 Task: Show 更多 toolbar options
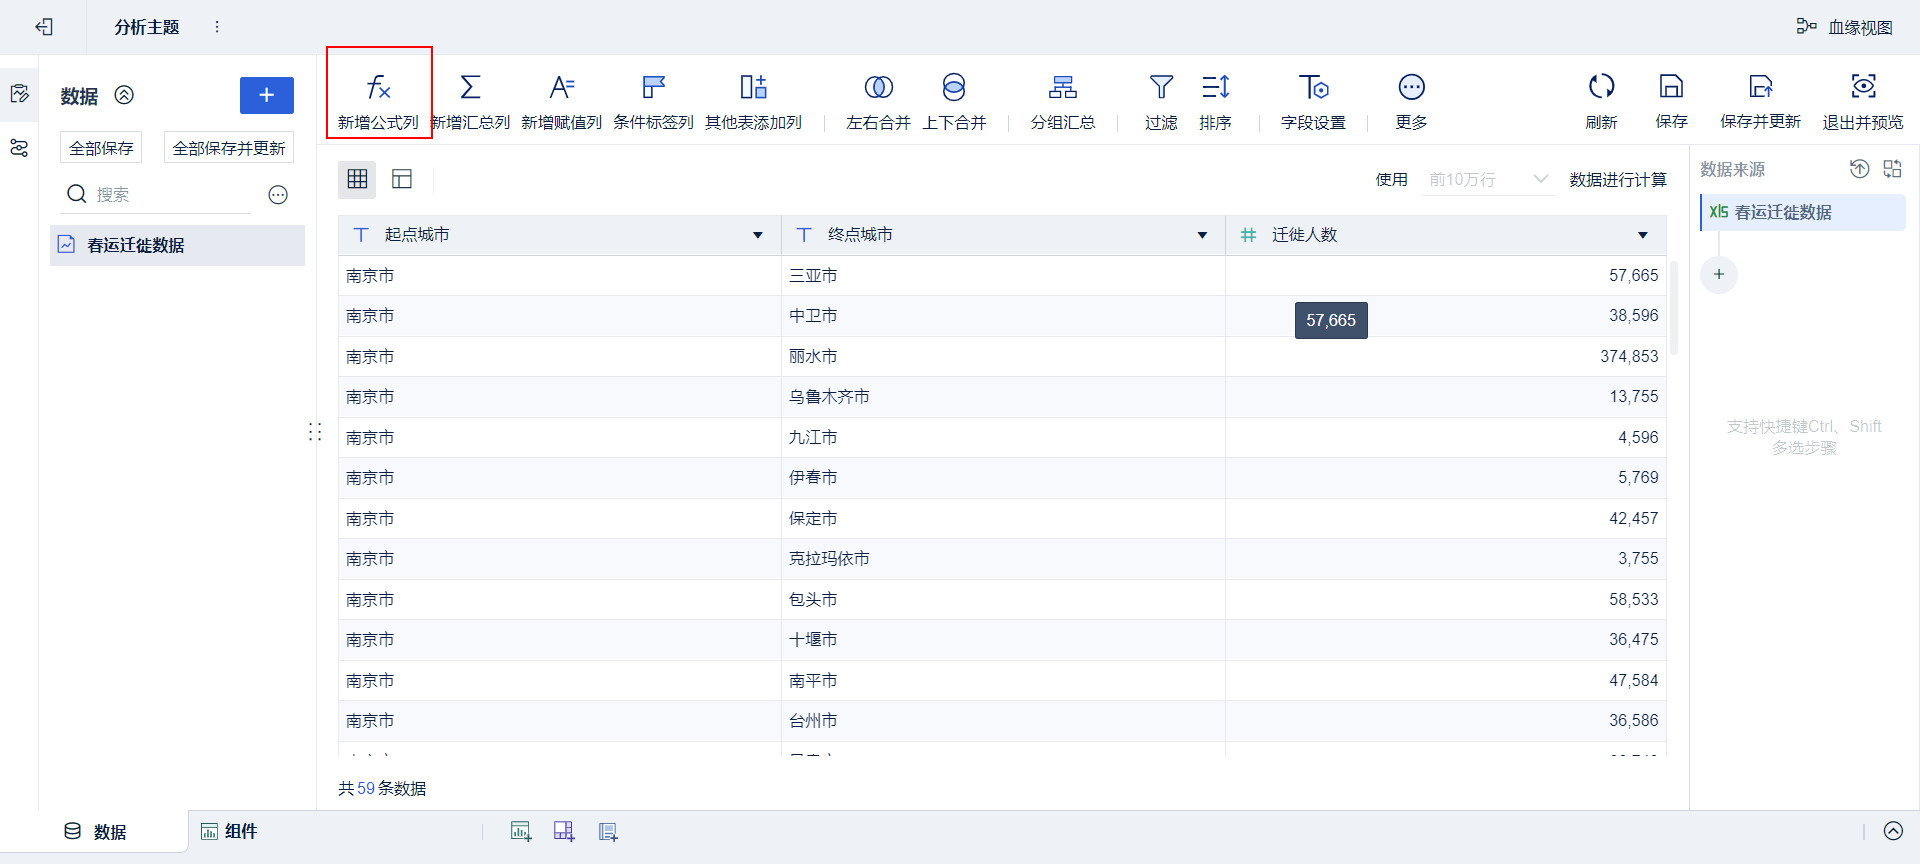click(x=1411, y=101)
